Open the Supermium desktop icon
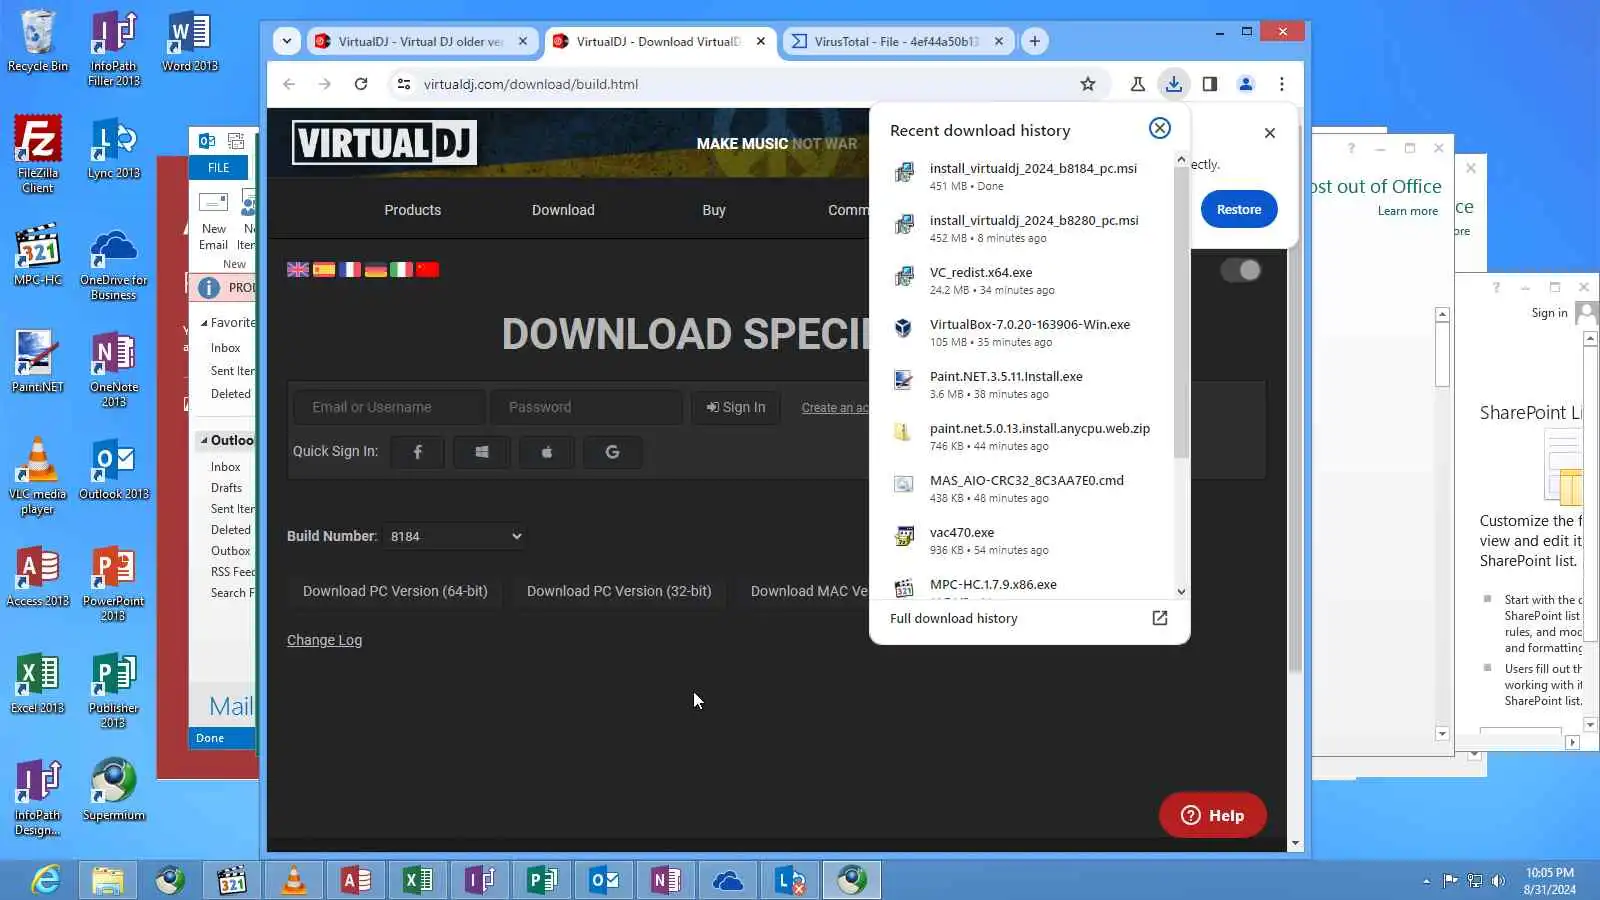The image size is (1600, 900). [x=114, y=790]
